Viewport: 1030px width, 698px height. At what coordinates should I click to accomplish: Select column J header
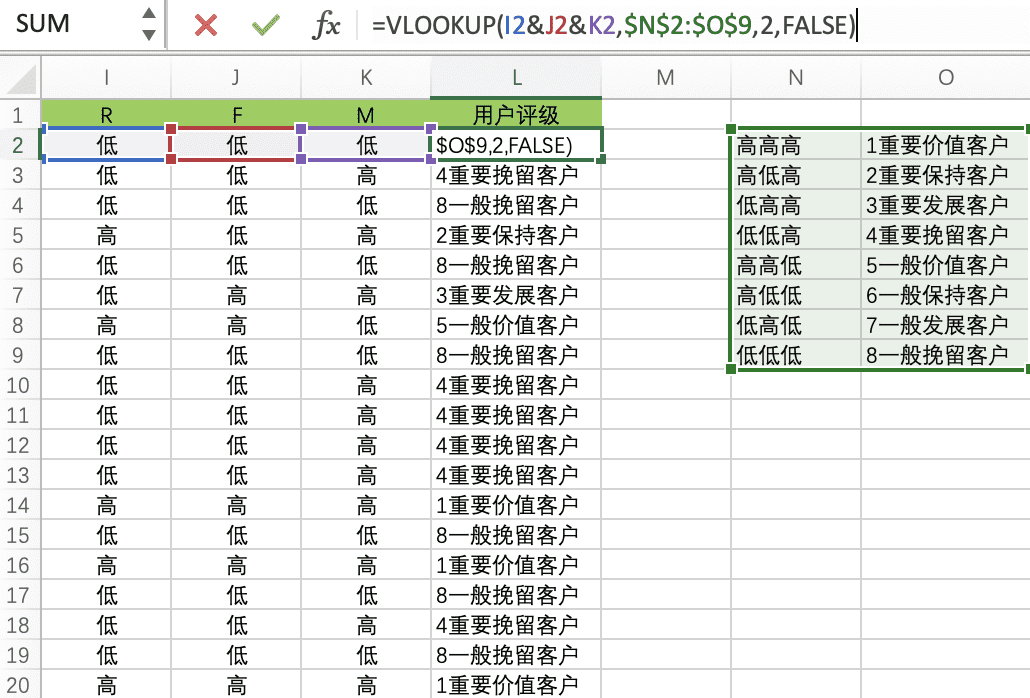pos(236,77)
